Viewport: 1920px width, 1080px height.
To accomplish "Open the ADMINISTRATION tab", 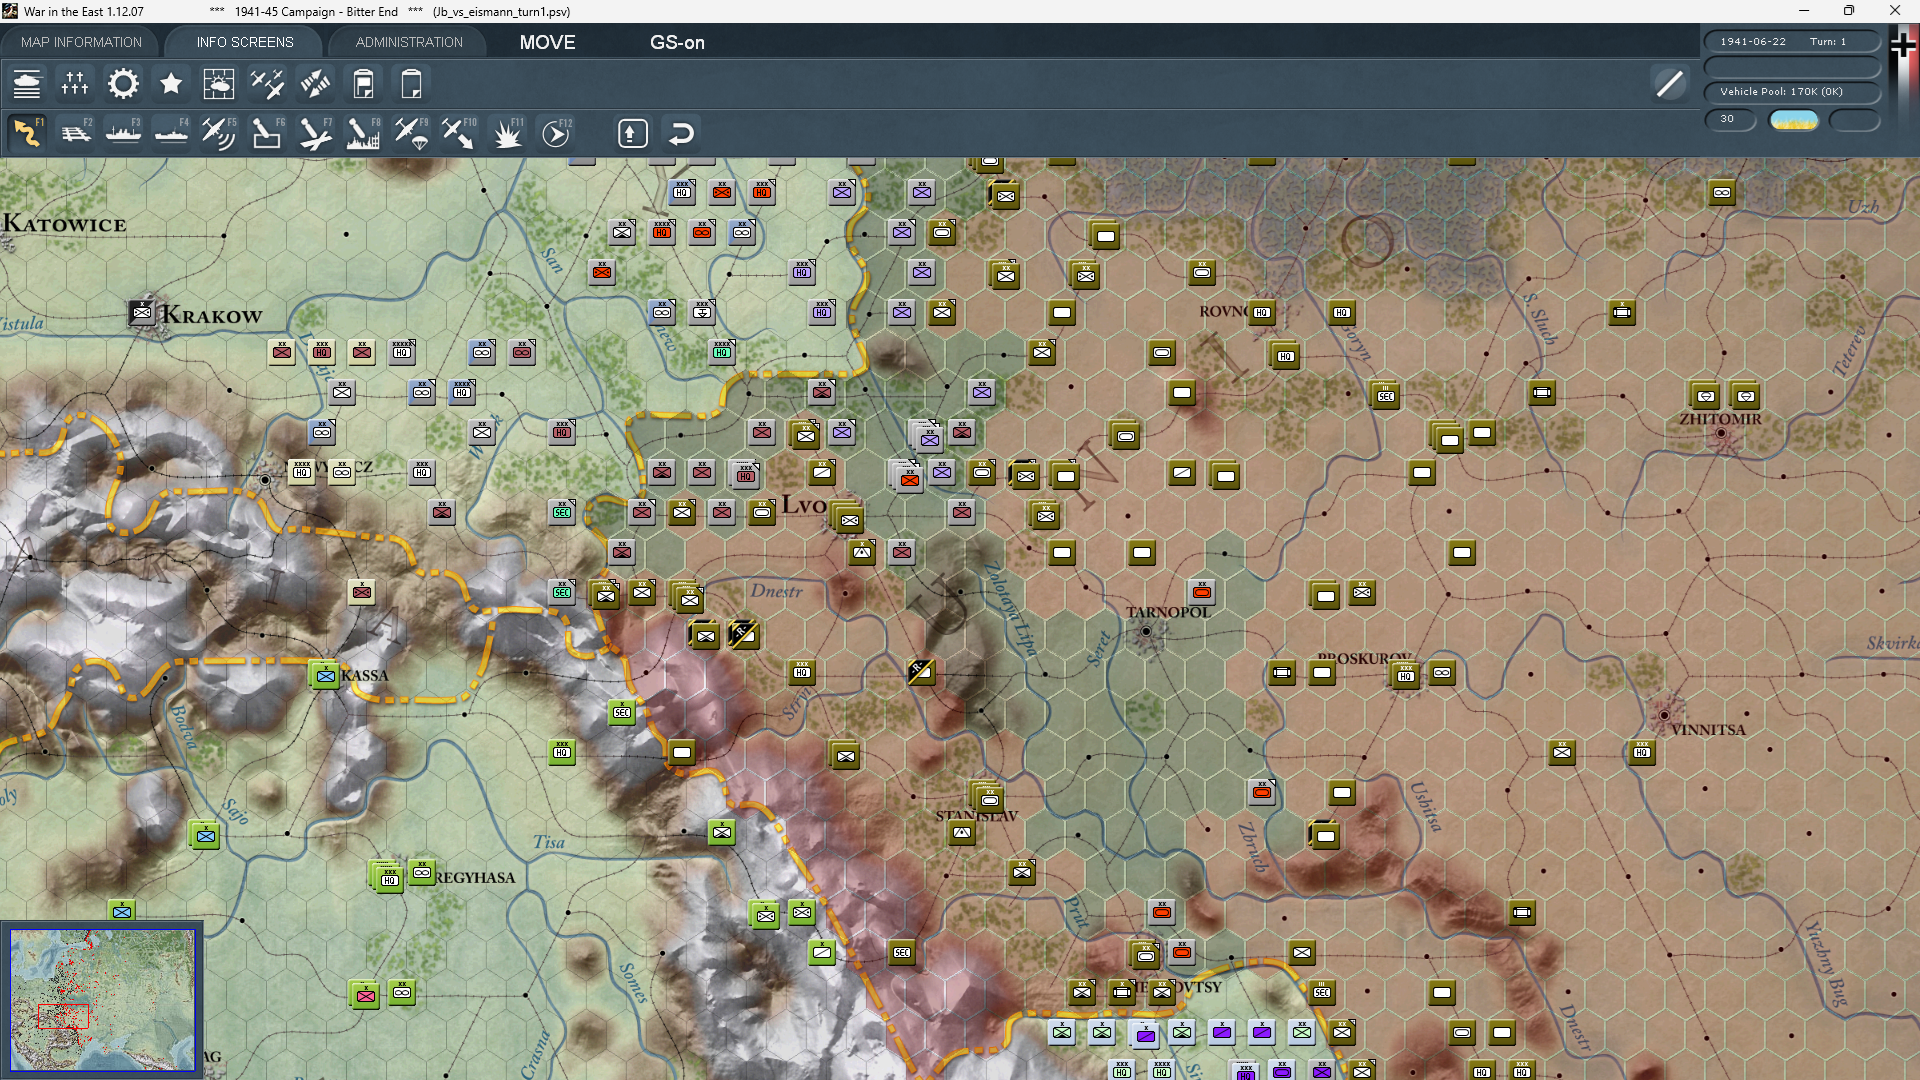I will (x=409, y=42).
